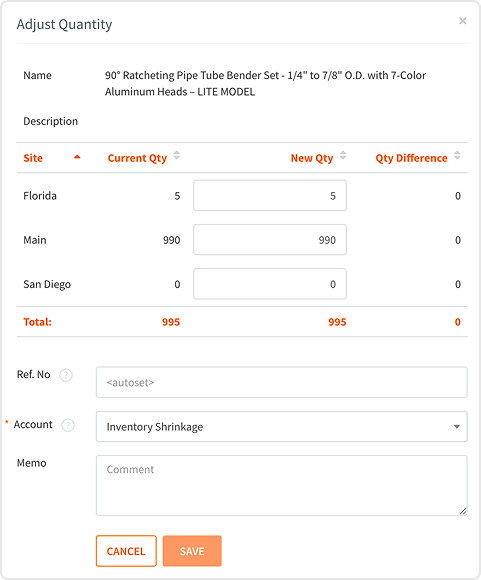Click Main New Qty input field
This screenshot has height=580, width=481.
coord(270,240)
